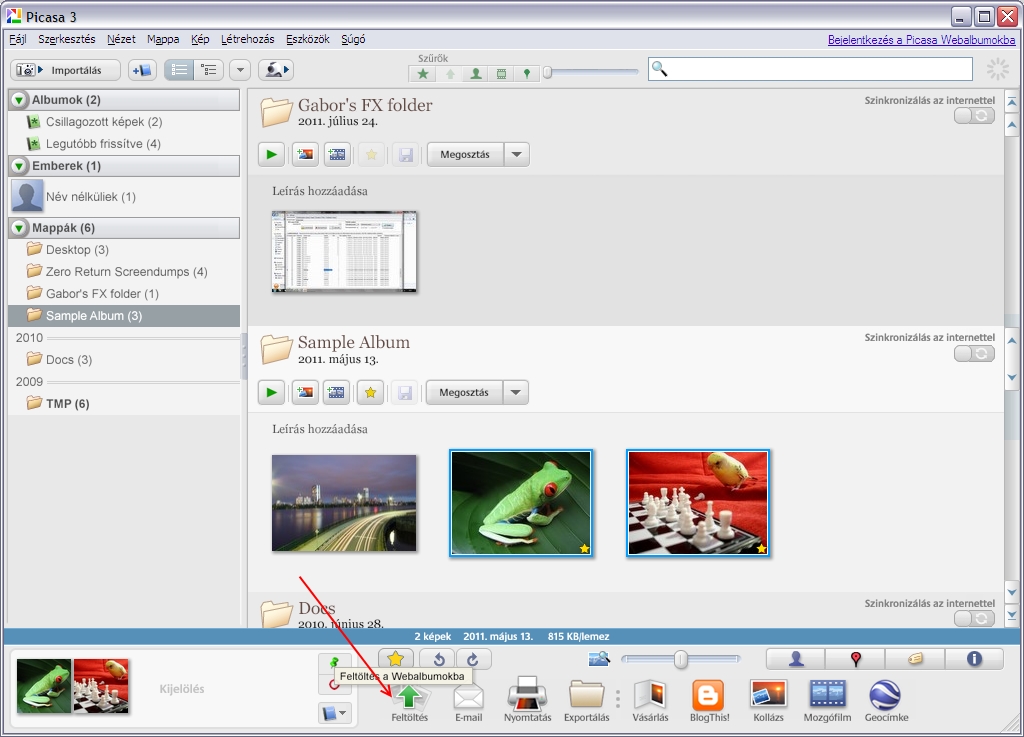
Task: Select Legutóbb frissítve album
Action: (124, 144)
